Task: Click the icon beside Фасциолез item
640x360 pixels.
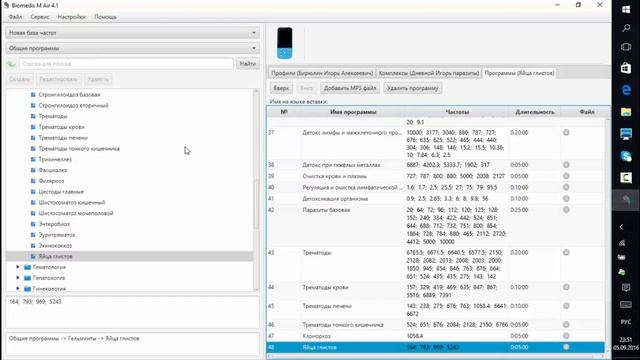Action: coord(33,170)
